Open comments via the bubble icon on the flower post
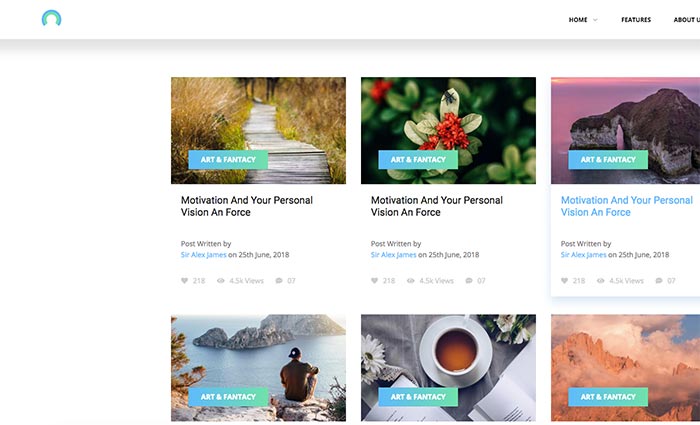Image resolution: width=700 pixels, height=425 pixels. 469,280
